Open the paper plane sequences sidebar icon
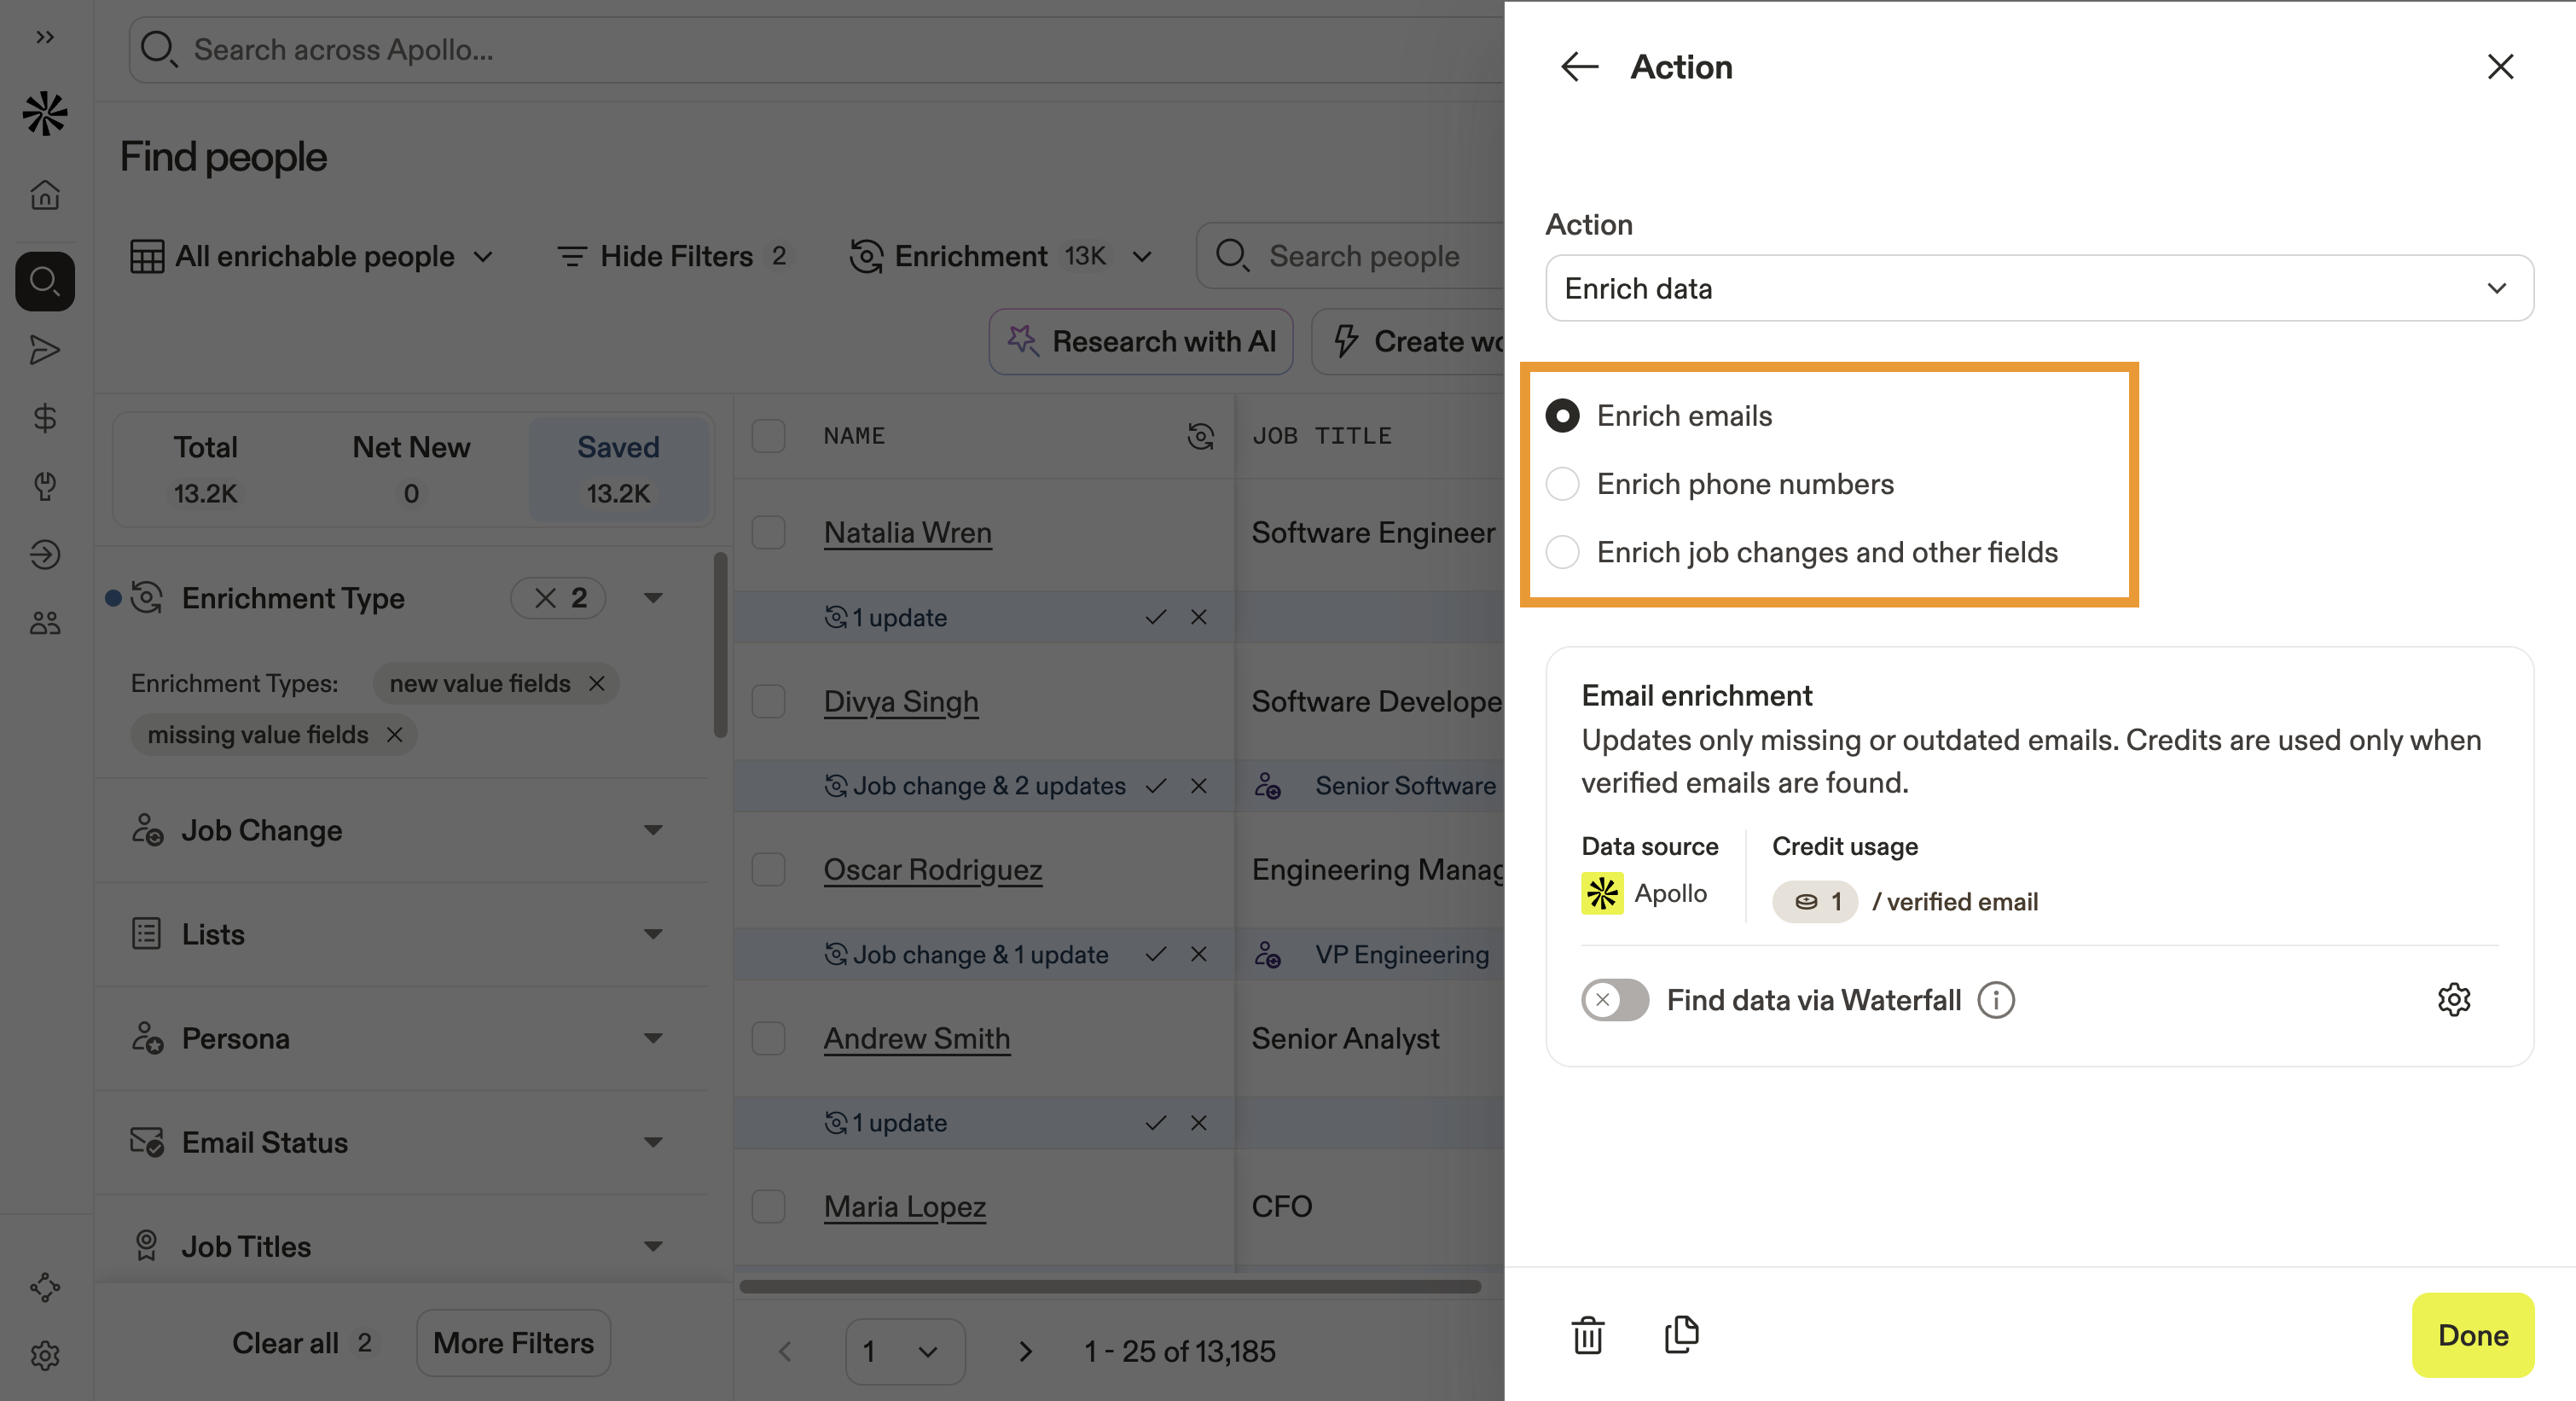 click(45, 350)
